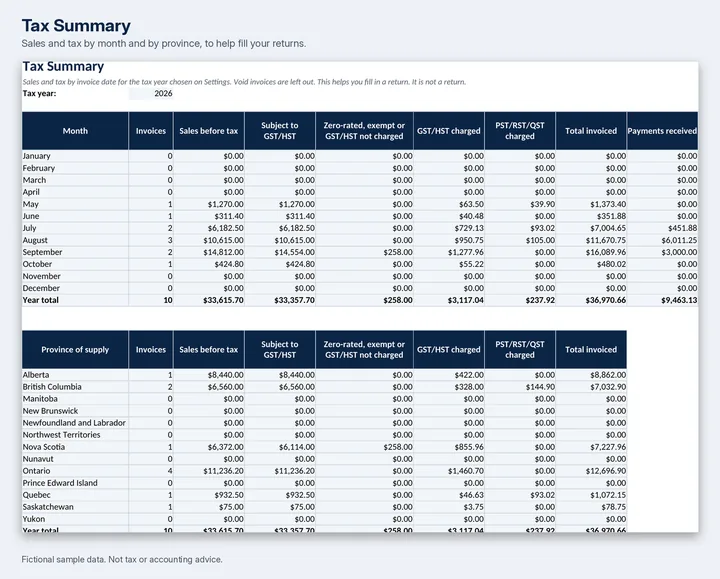Click September GST/HST charged $1,277.96
720x579 pixels.
point(466,252)
